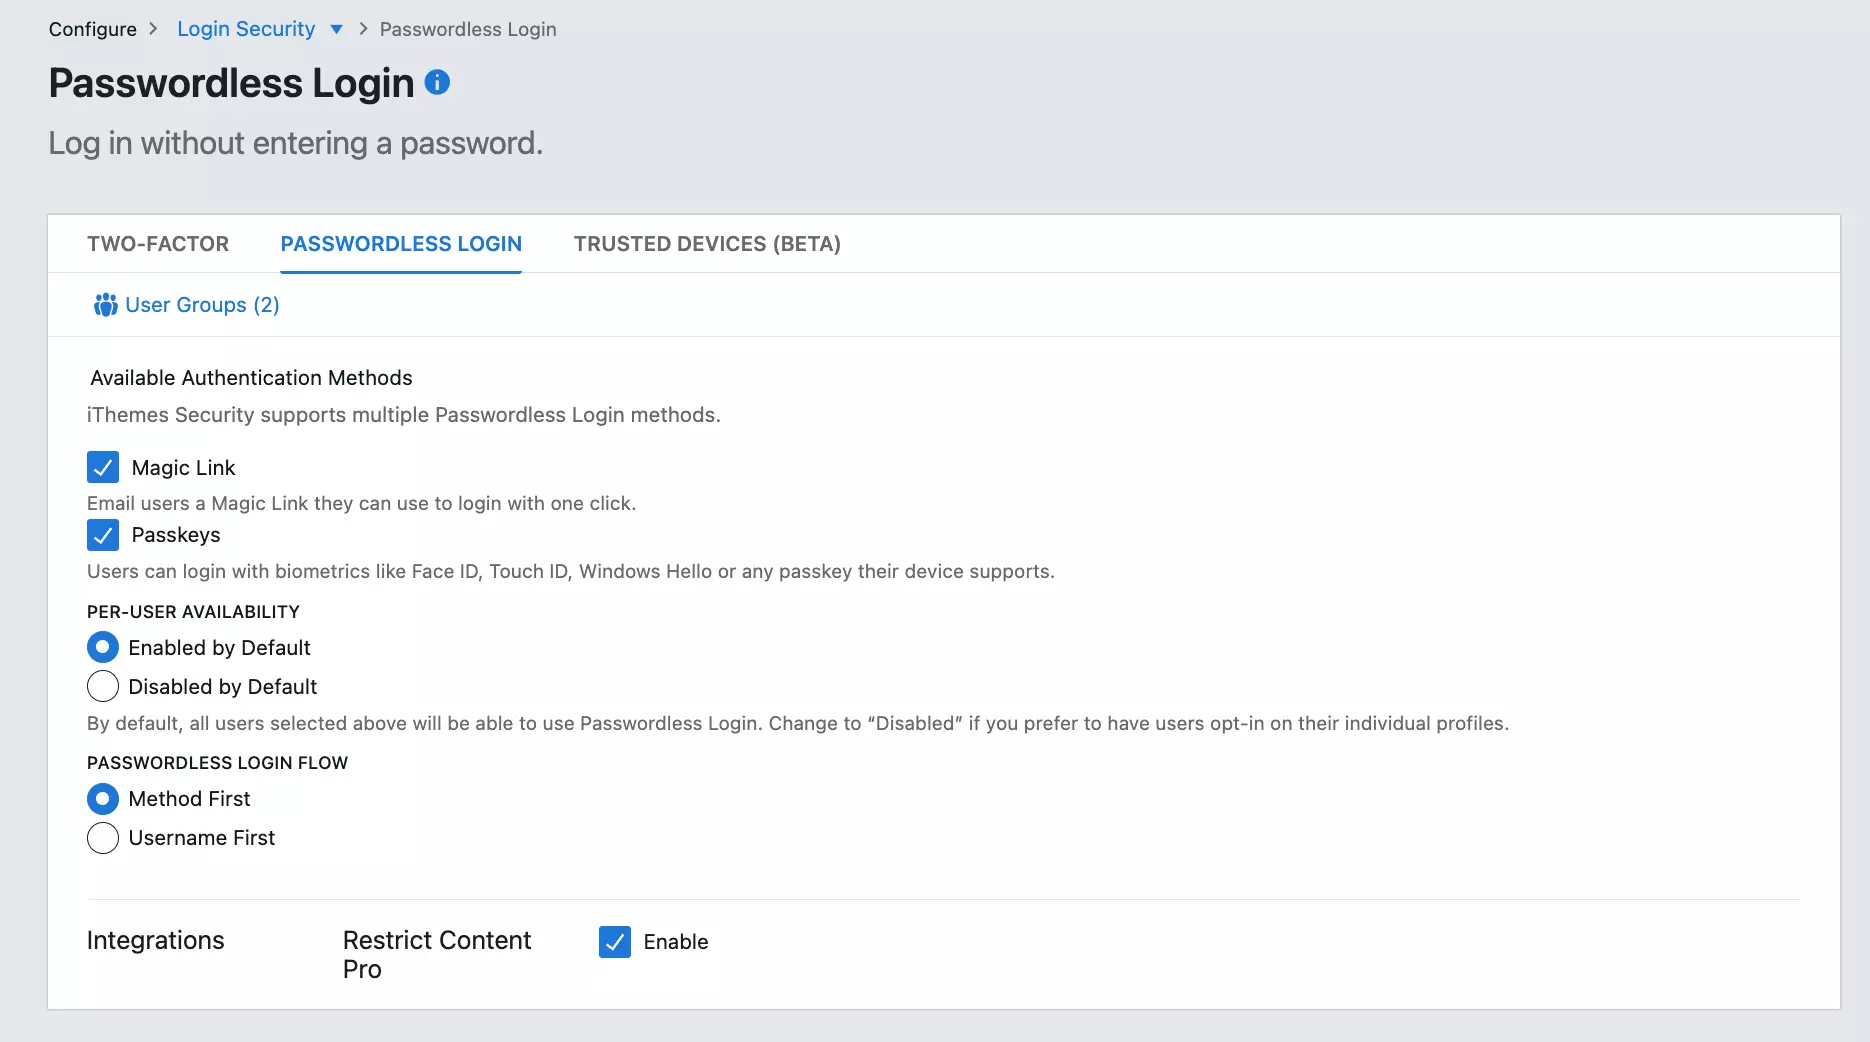Screen dimensions: 1870x1042
Task: Open the User Groups (2) text link
Action: (x=202, y=305)
